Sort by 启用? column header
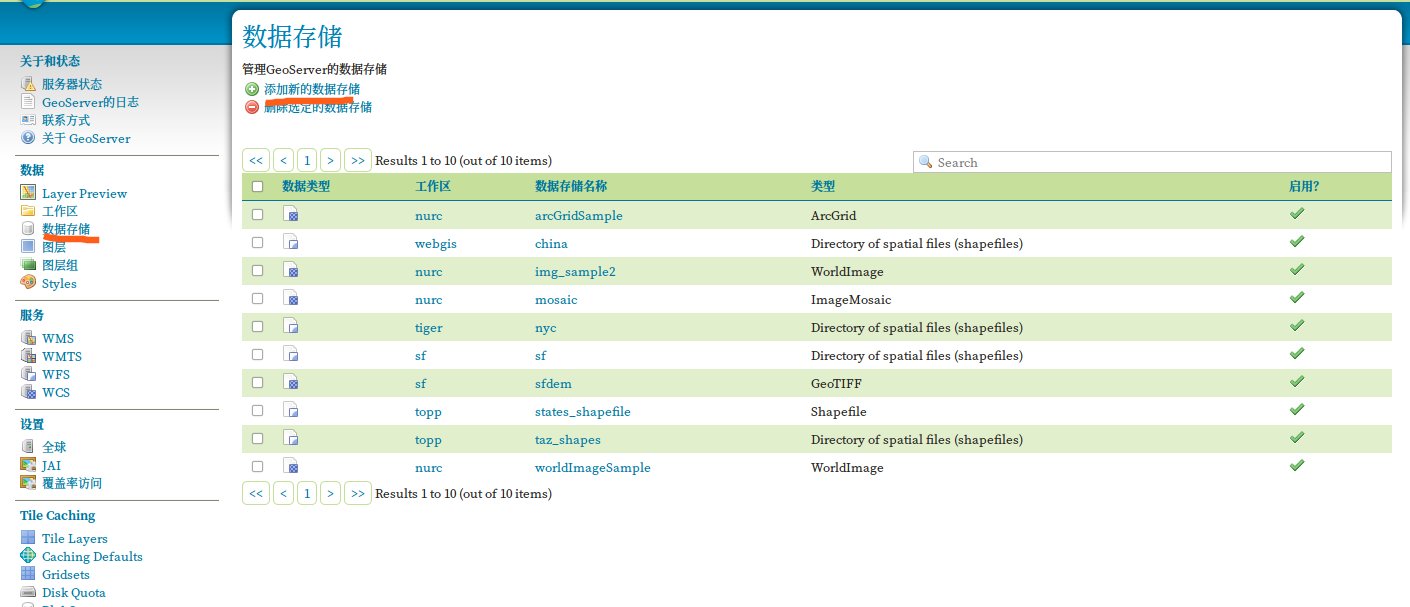1410x607 pixels. coord(1304,186)
